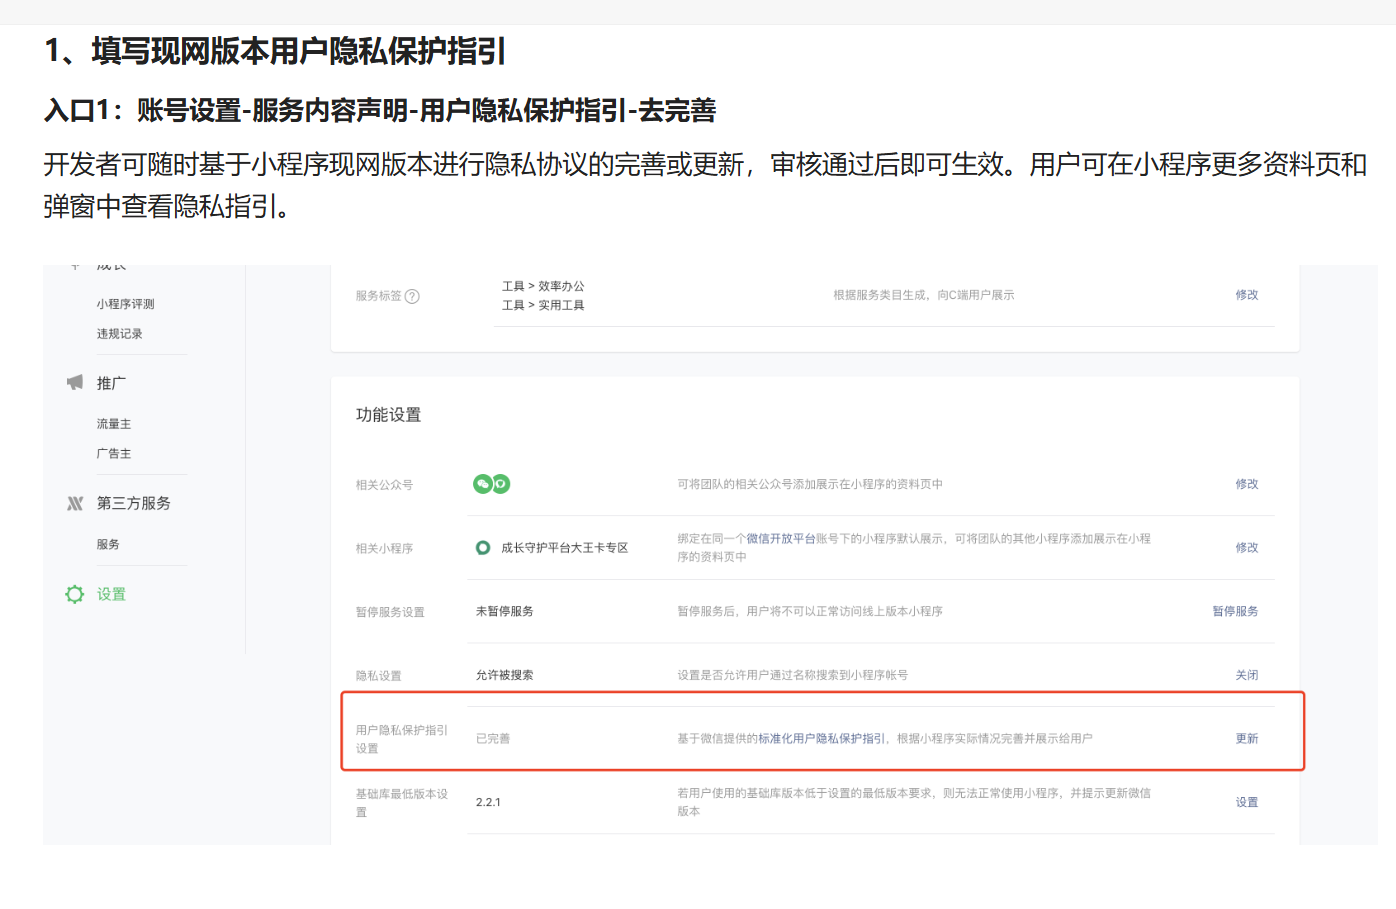The height and width of the screenshot is (909, 1396).
Task: Click the 2.2.1 version value
Action: click(488, 802)
